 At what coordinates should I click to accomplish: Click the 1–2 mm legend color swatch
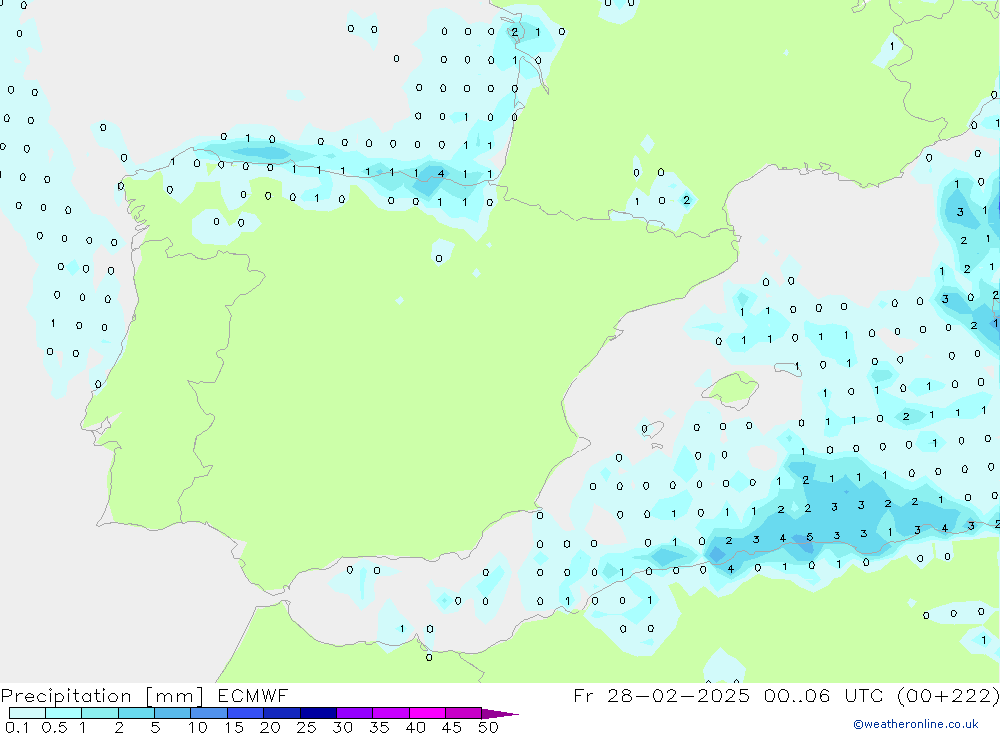coord(99,713)
